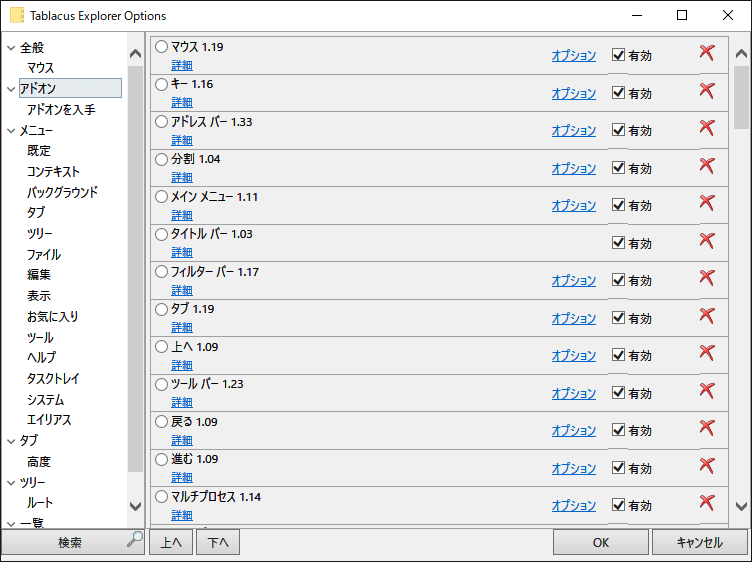The image size is (752, 562).
Task: Click addon list scrollbar thumb
Action: (x=741, y=97)
